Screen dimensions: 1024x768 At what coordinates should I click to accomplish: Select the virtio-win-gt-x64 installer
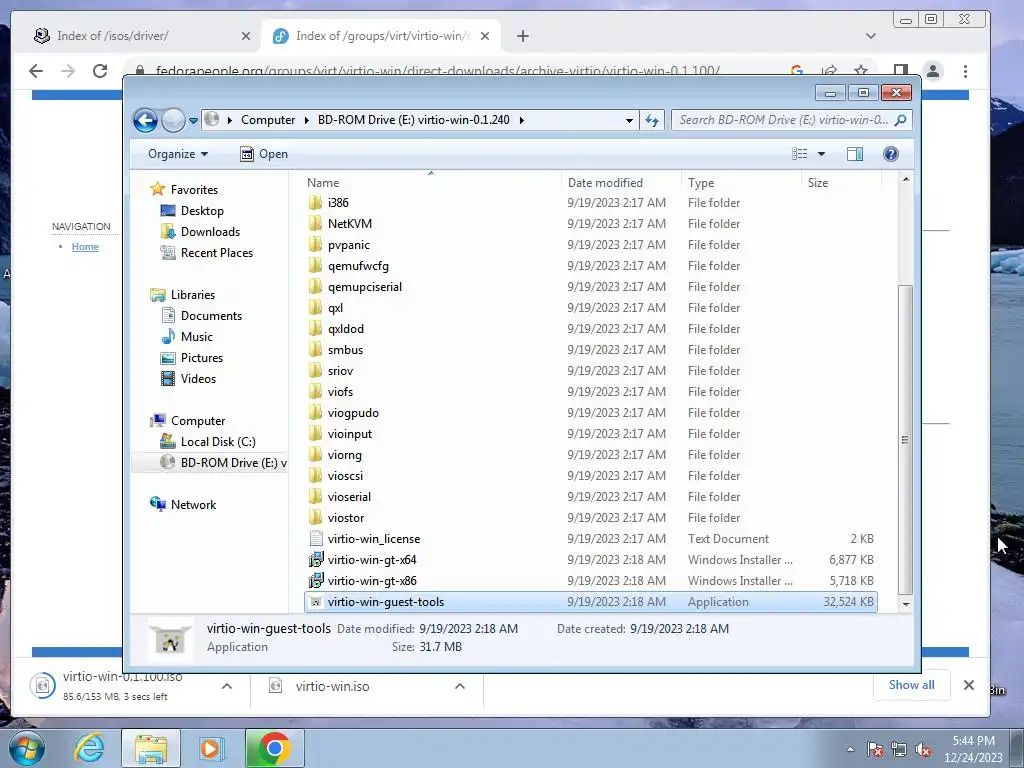click(x=372, y=560)
